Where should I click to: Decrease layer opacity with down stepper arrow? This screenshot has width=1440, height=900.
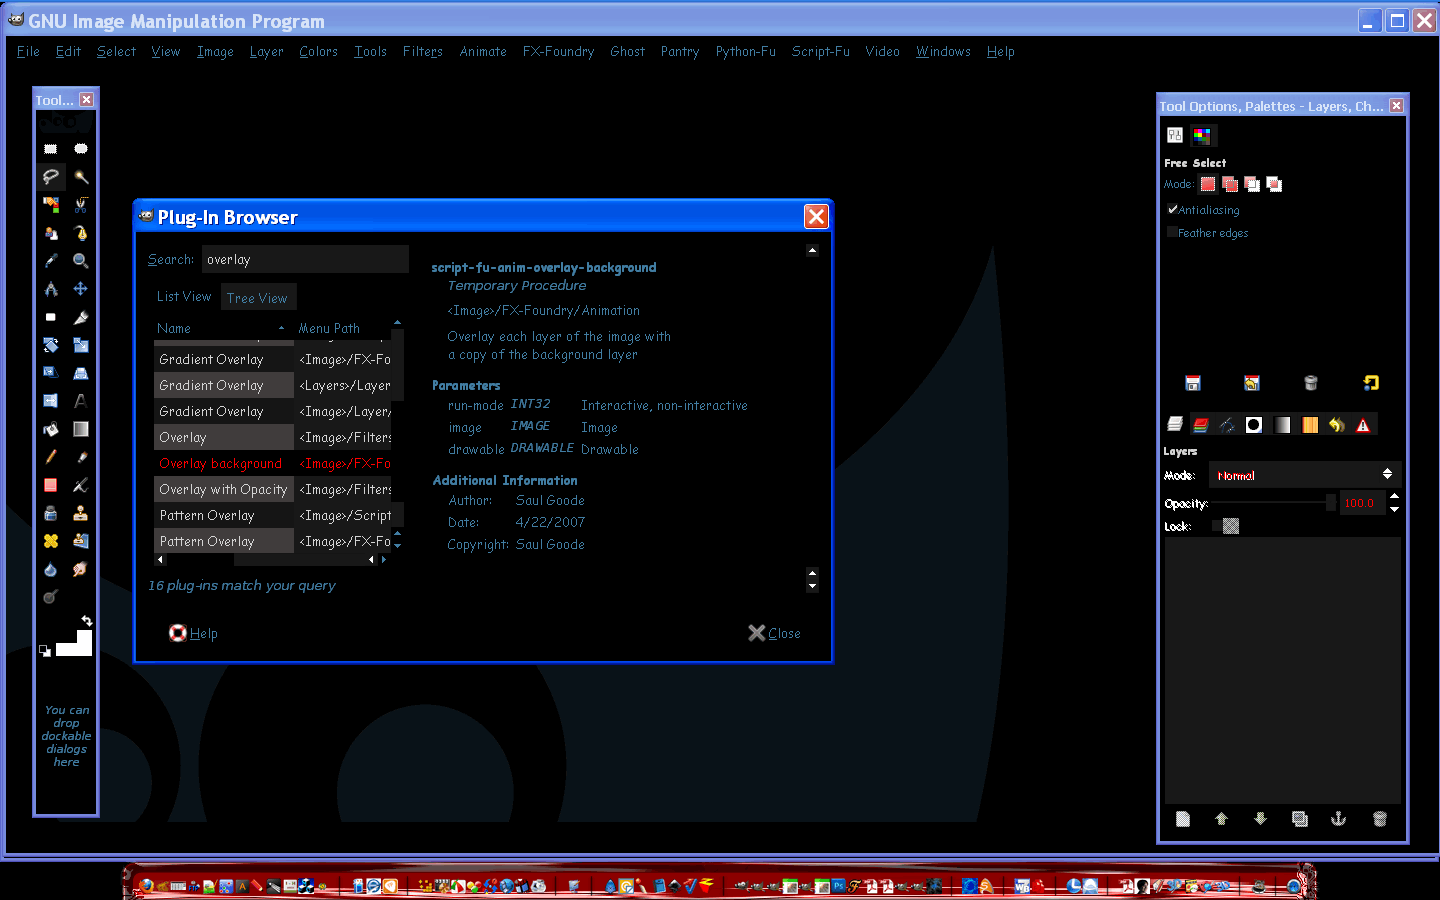pos(1394,509)
